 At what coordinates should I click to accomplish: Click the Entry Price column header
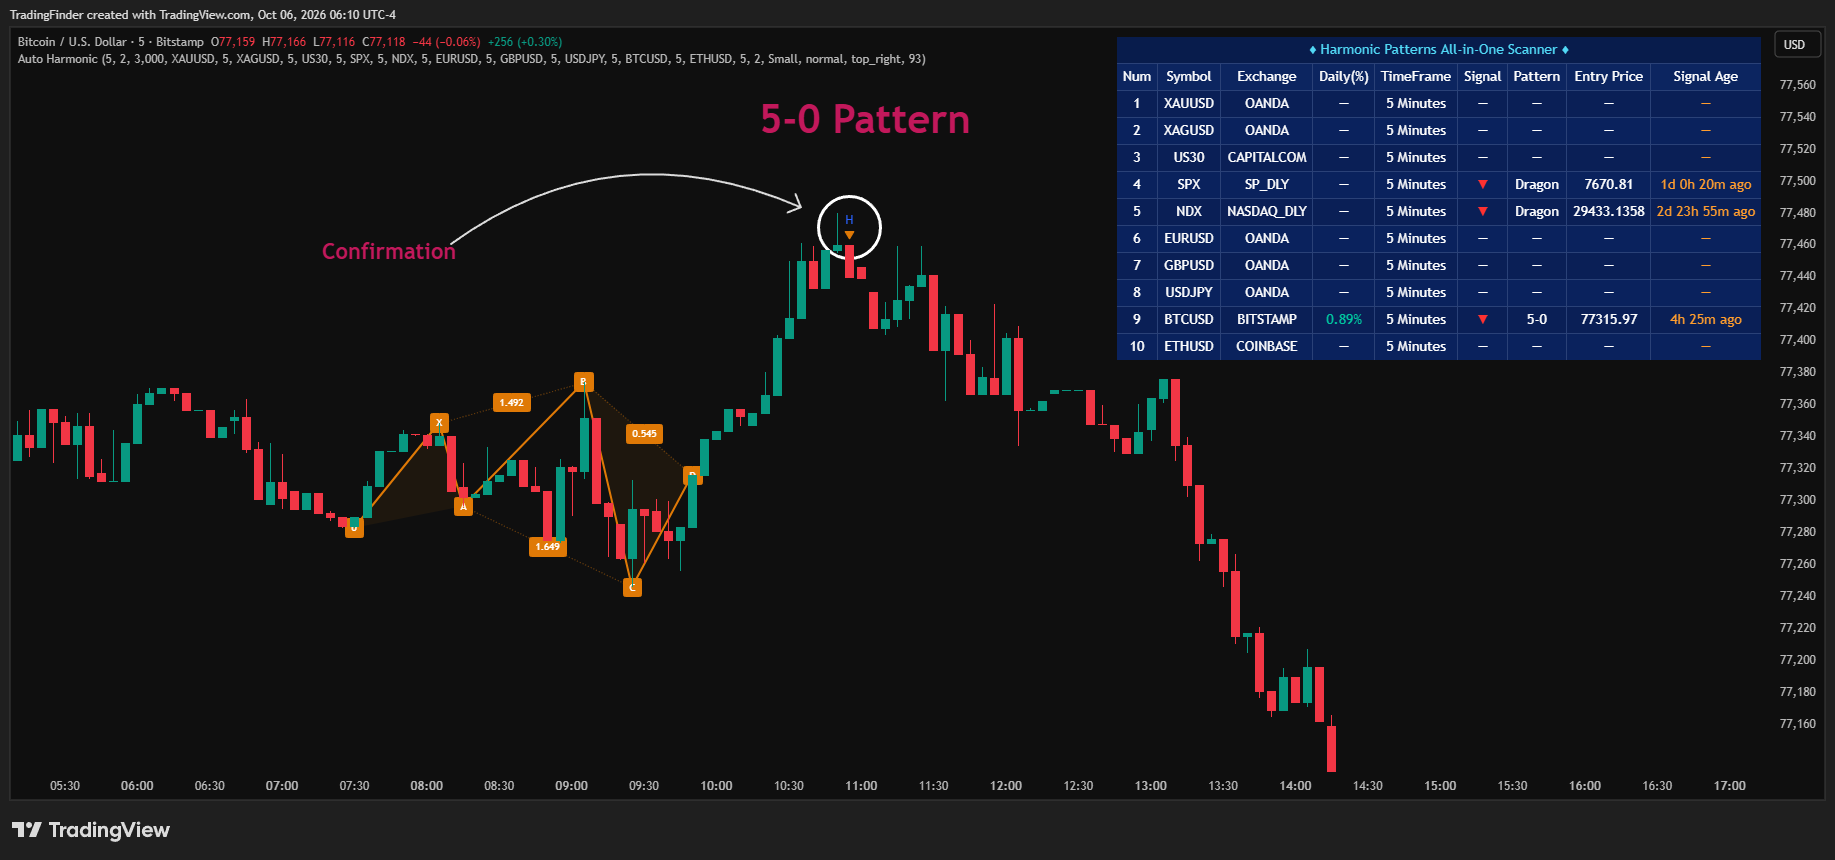1609,76
